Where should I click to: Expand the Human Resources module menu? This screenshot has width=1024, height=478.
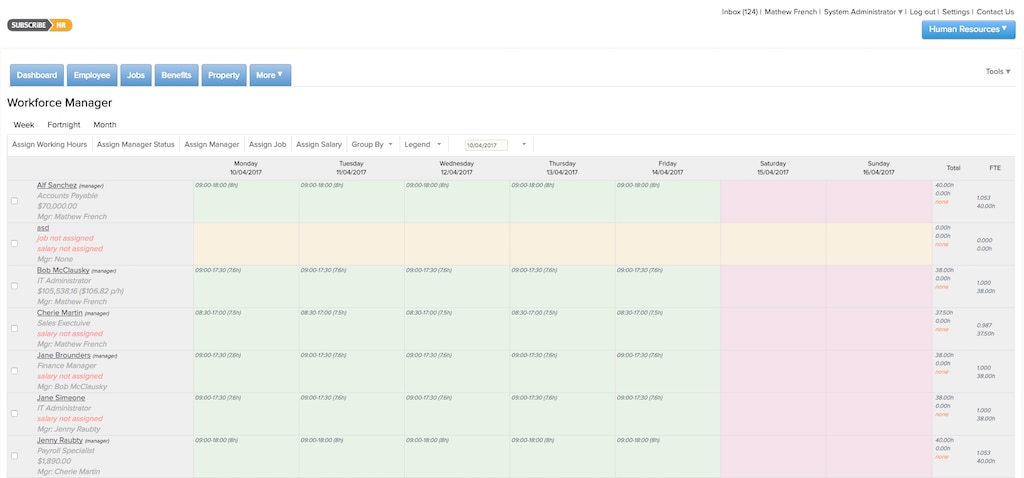click(x=968, y=30)
